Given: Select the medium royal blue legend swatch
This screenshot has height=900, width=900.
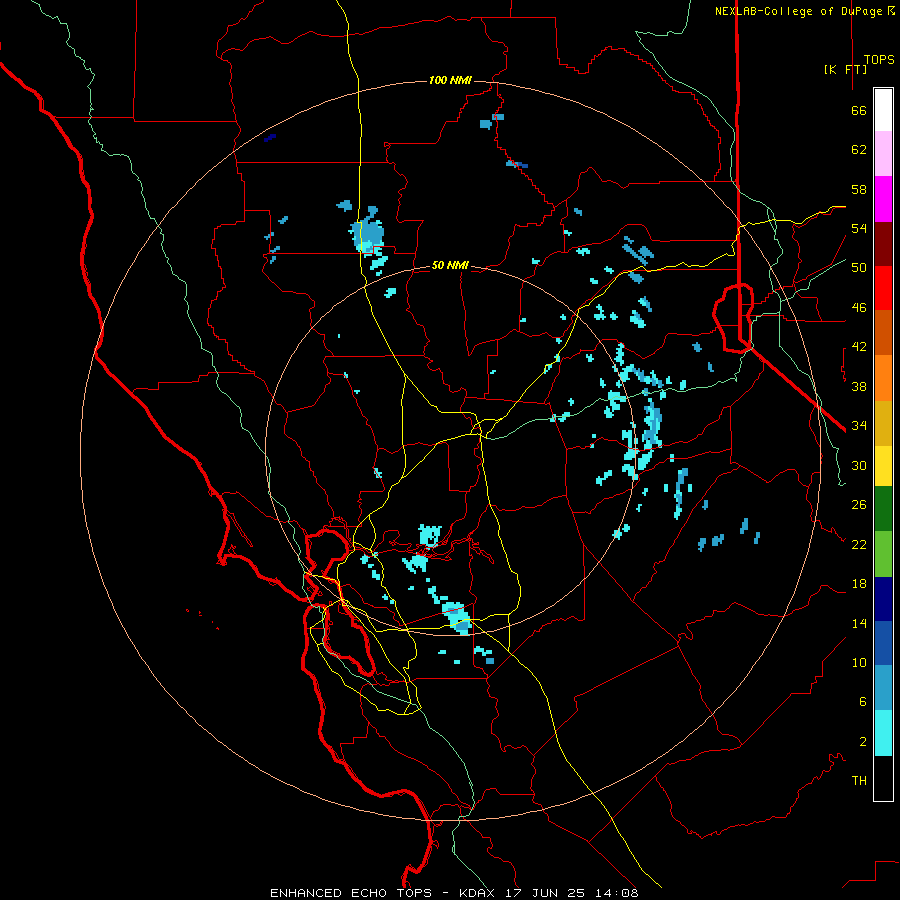Looking at the screenshot, I should click(x=883, y=643).
